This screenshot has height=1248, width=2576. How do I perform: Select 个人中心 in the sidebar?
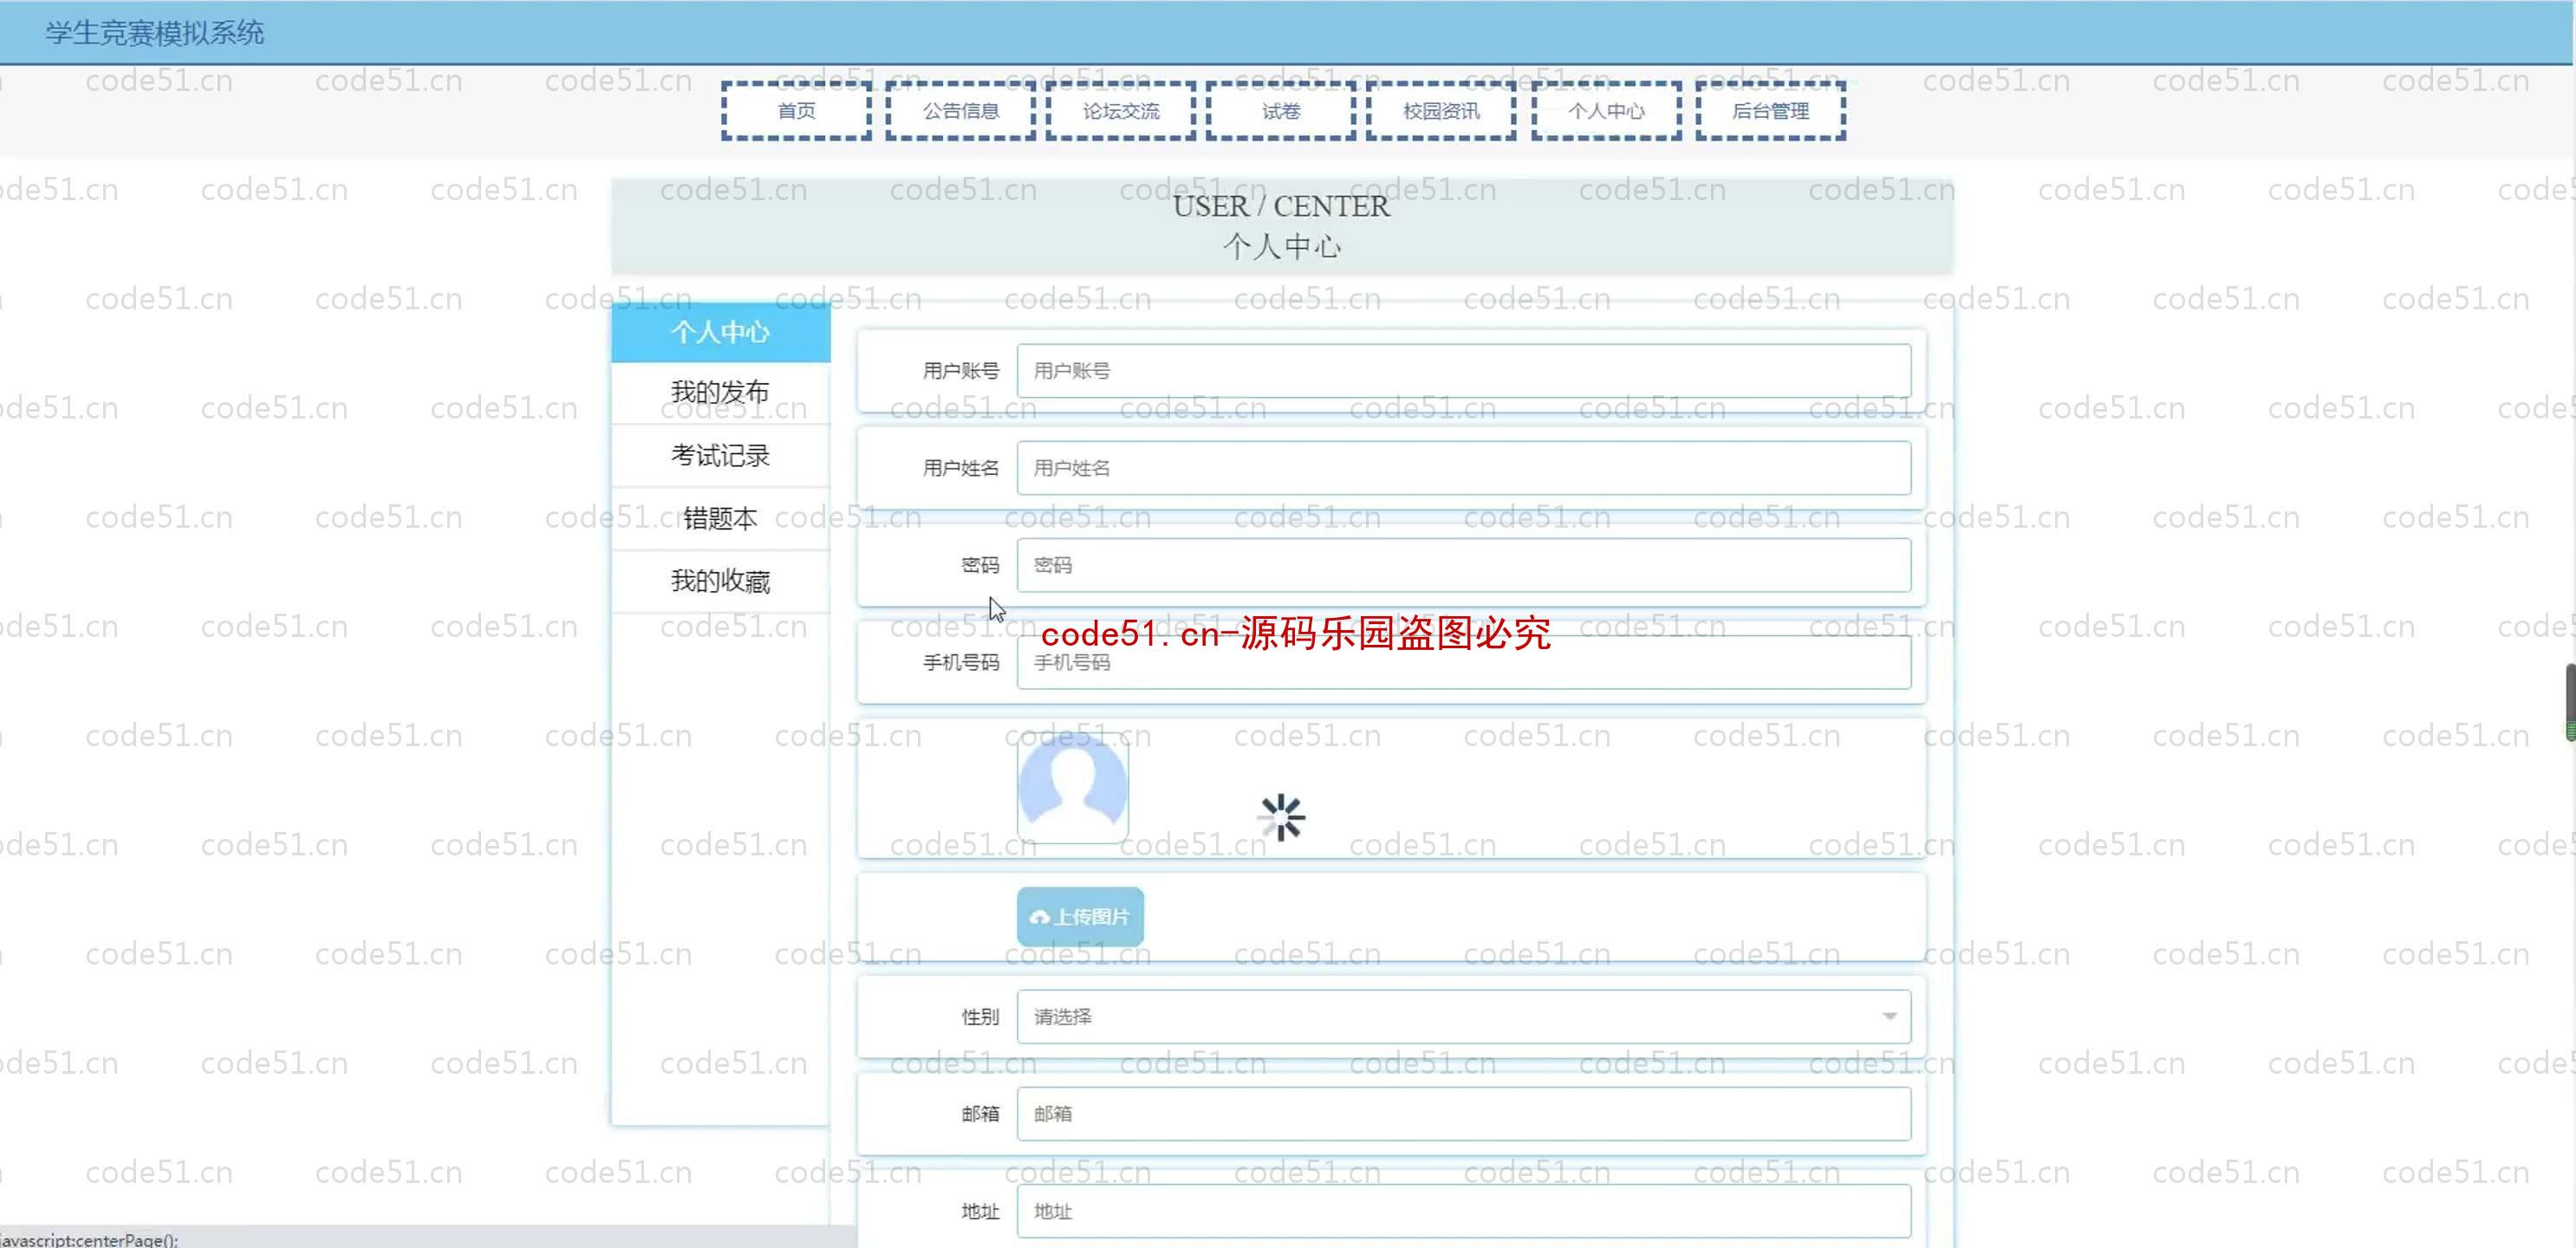(x=720, y=332)
